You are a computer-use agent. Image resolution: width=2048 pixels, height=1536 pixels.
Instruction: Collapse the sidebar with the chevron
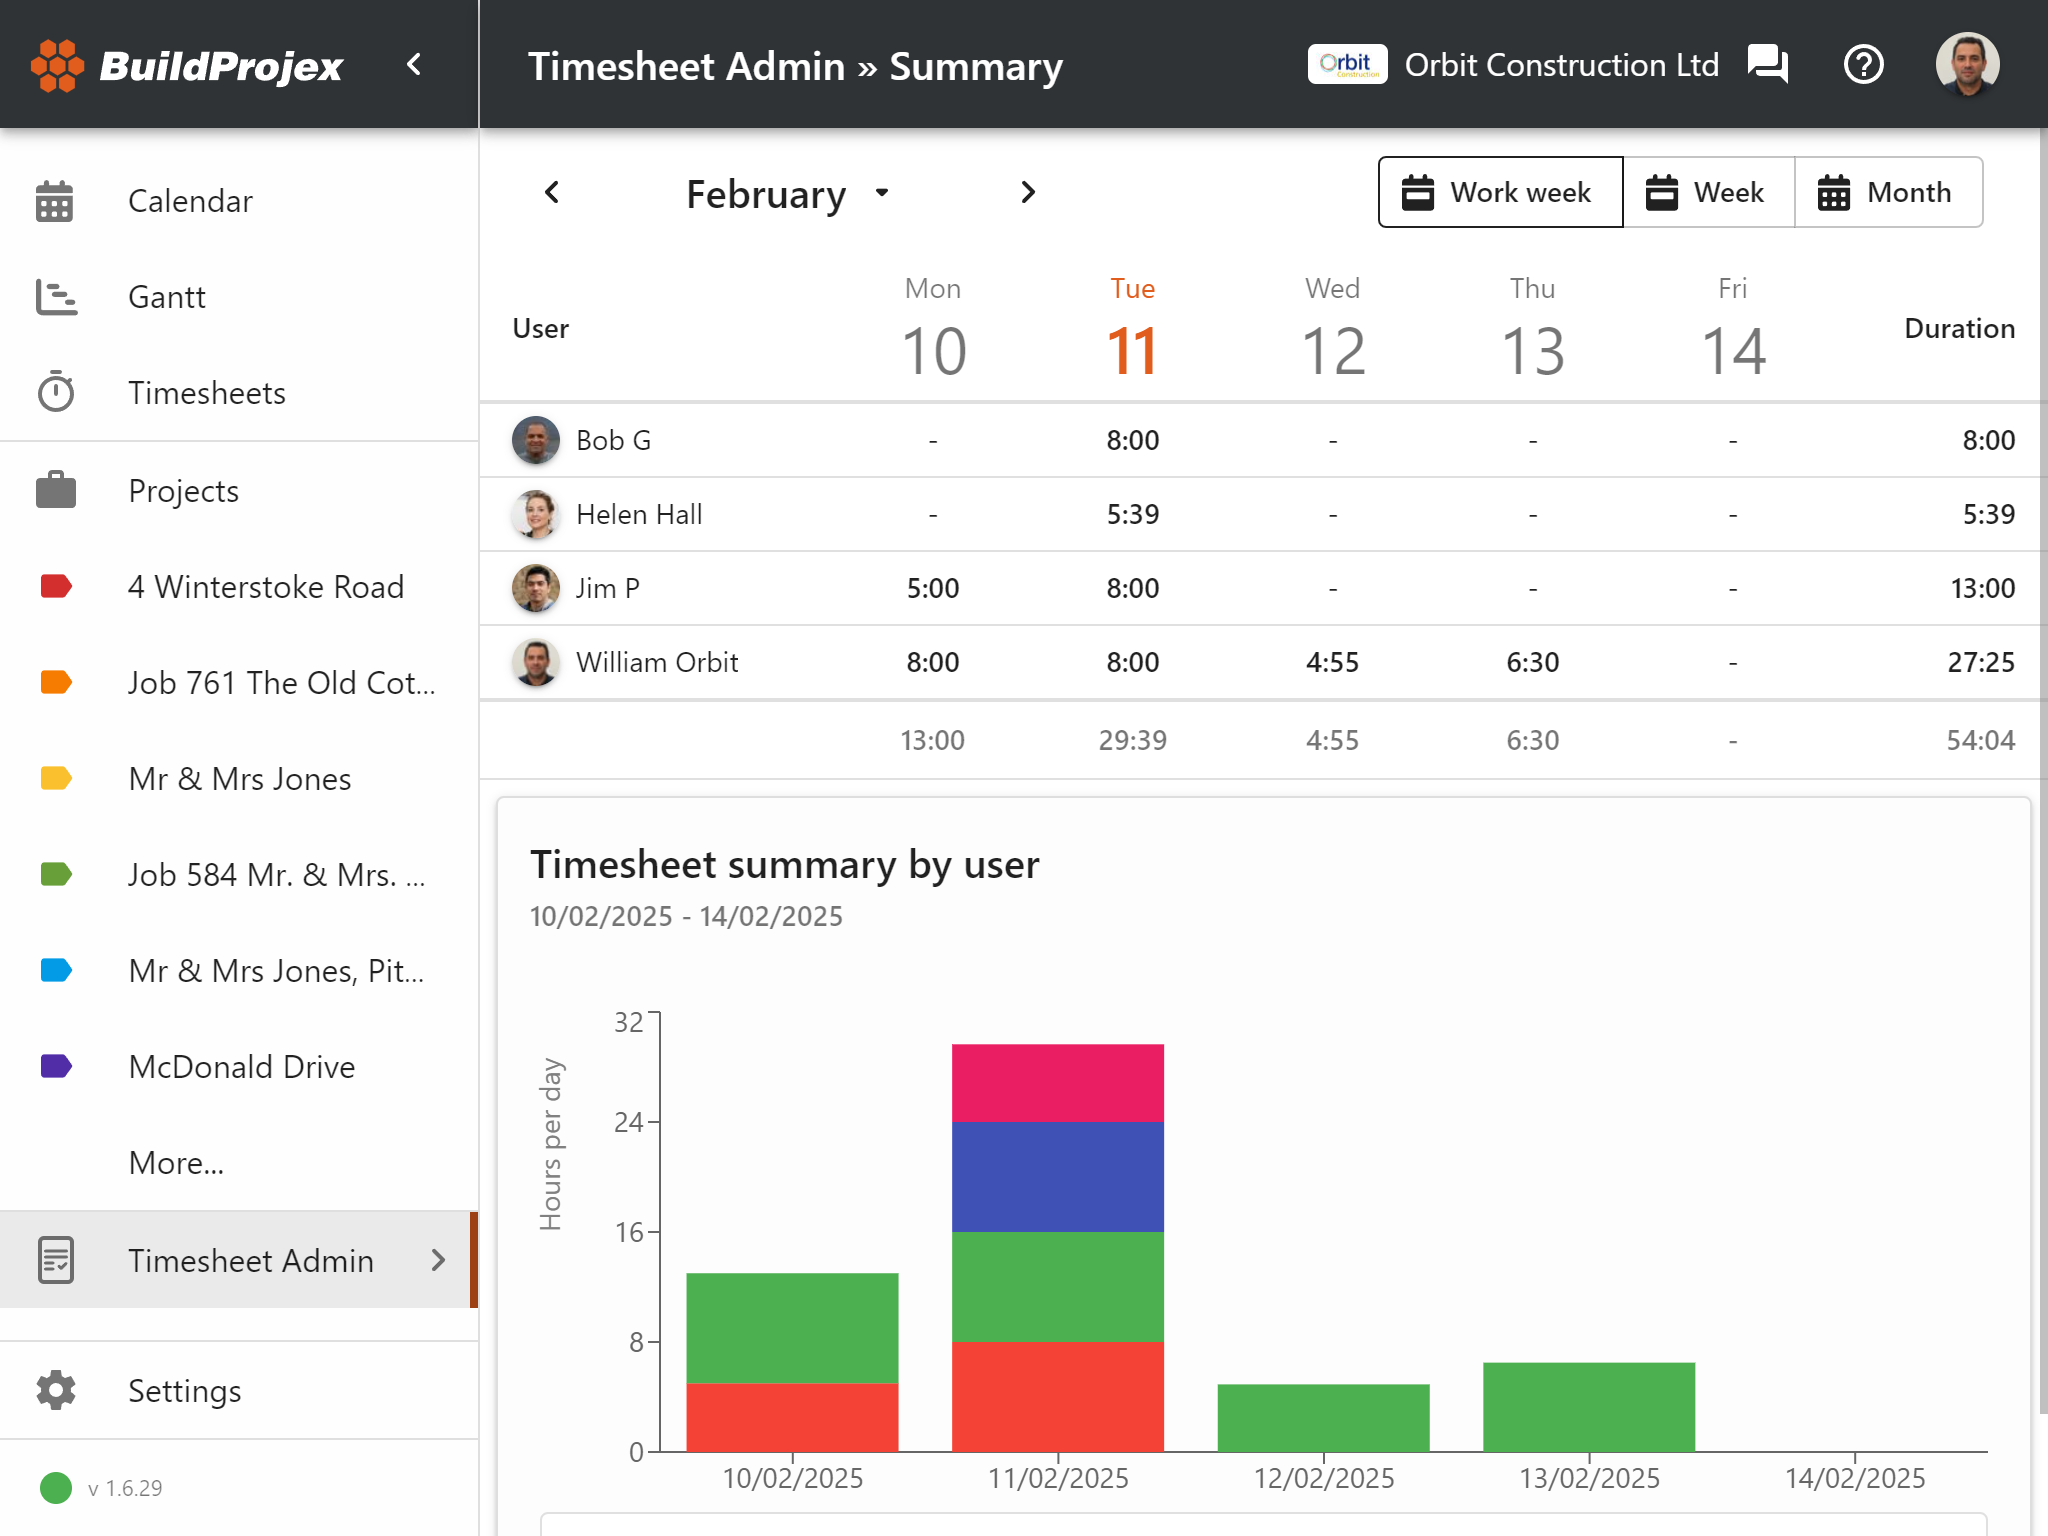pos(414,65)
